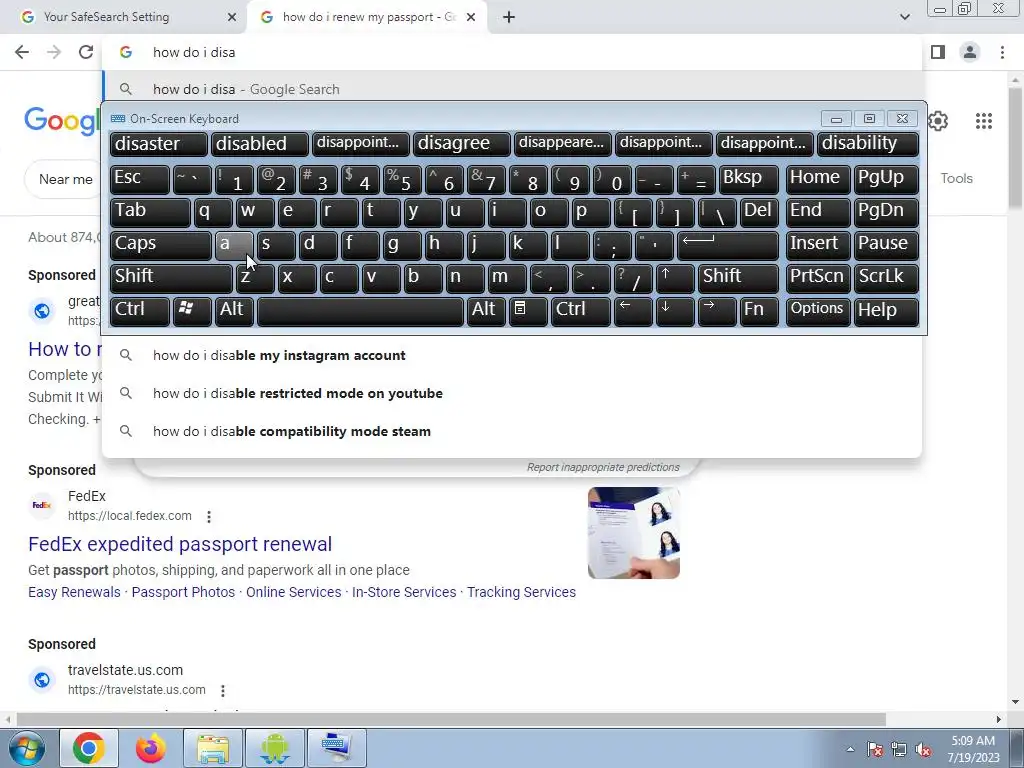Click the browser back arrow

[22, 52]
